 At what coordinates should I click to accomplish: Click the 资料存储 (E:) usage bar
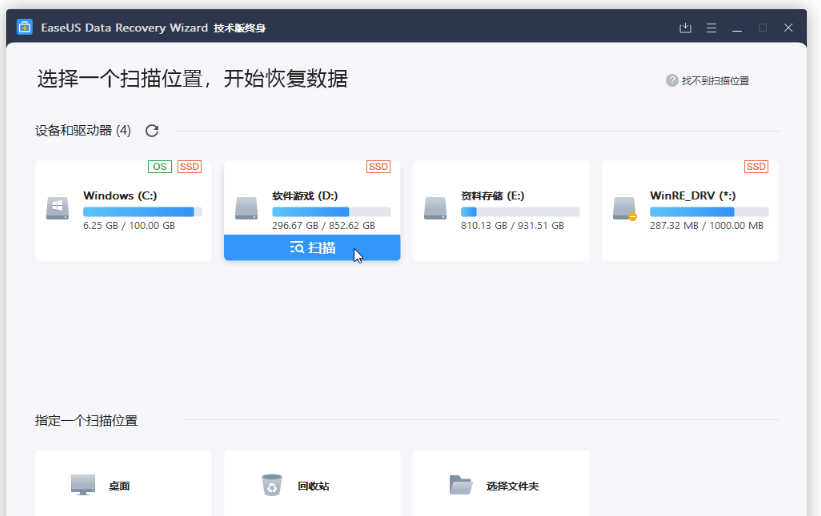[520, 212]
